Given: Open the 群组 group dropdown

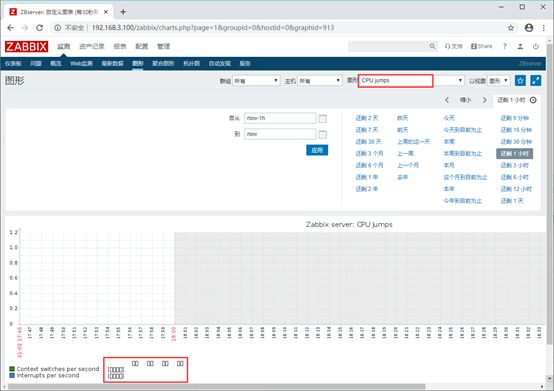Looking at the screenshot, I should coord(256,81).
